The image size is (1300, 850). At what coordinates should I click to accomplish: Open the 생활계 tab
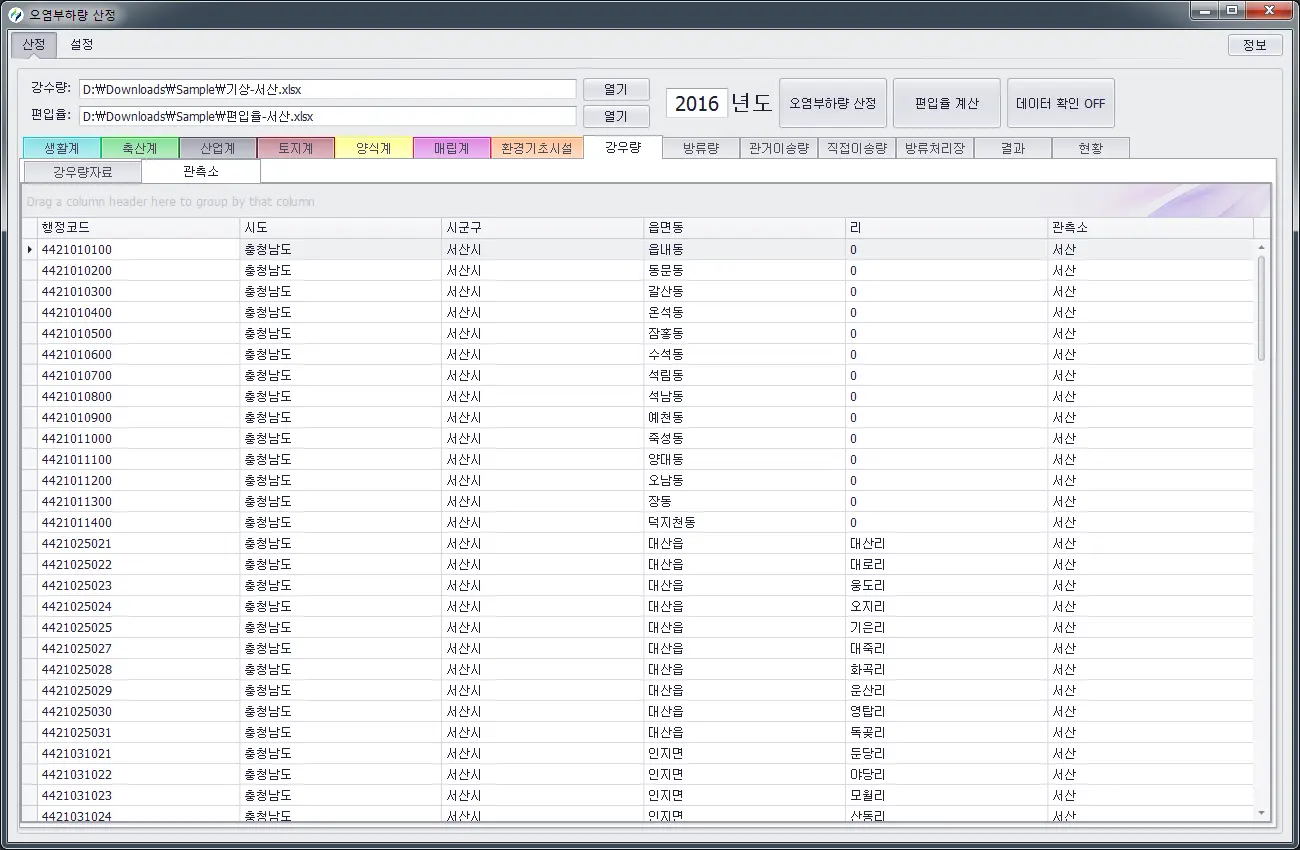coord(62,148)
